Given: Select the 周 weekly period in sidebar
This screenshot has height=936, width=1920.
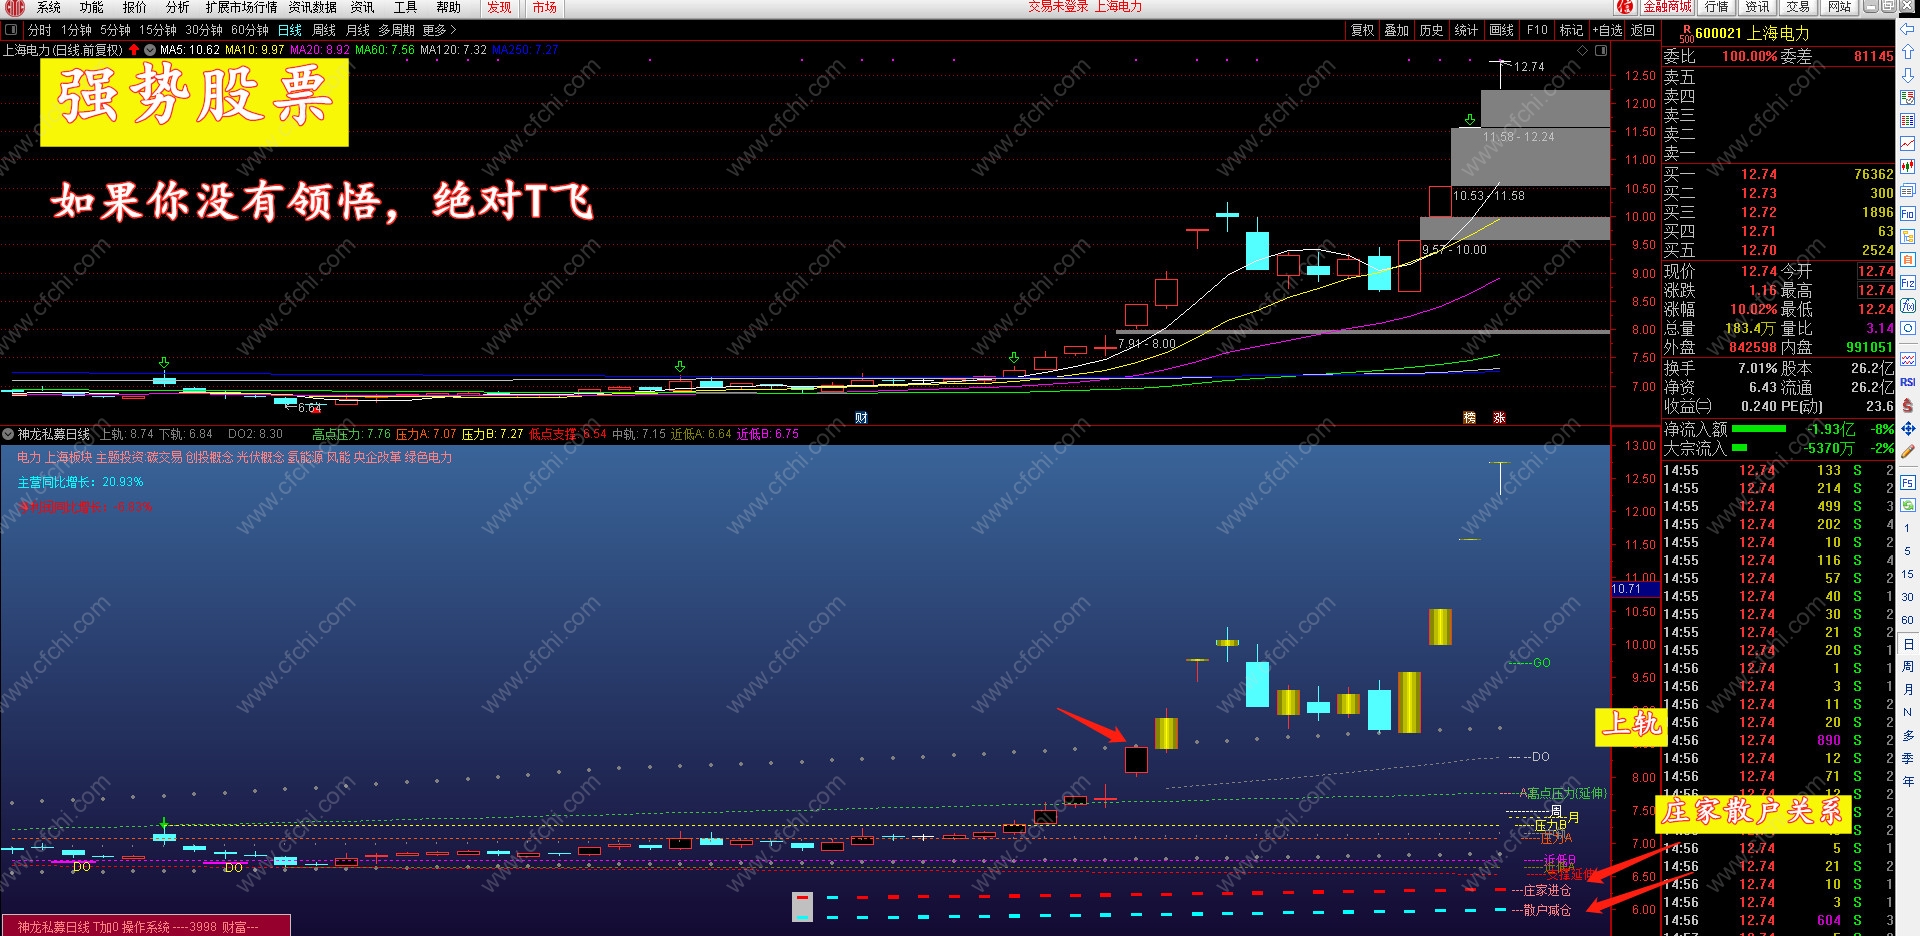Looking at the screenshot, I should tap(1908, 666).
